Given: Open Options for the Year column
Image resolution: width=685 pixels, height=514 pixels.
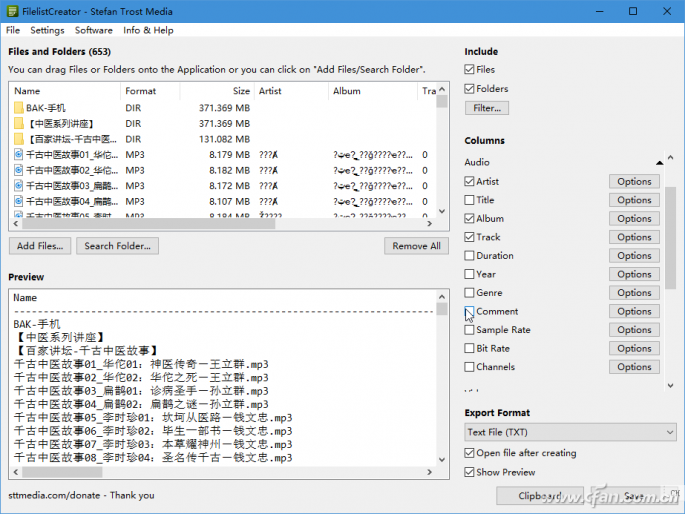Looking at the screenshot, I should [634, 274].
